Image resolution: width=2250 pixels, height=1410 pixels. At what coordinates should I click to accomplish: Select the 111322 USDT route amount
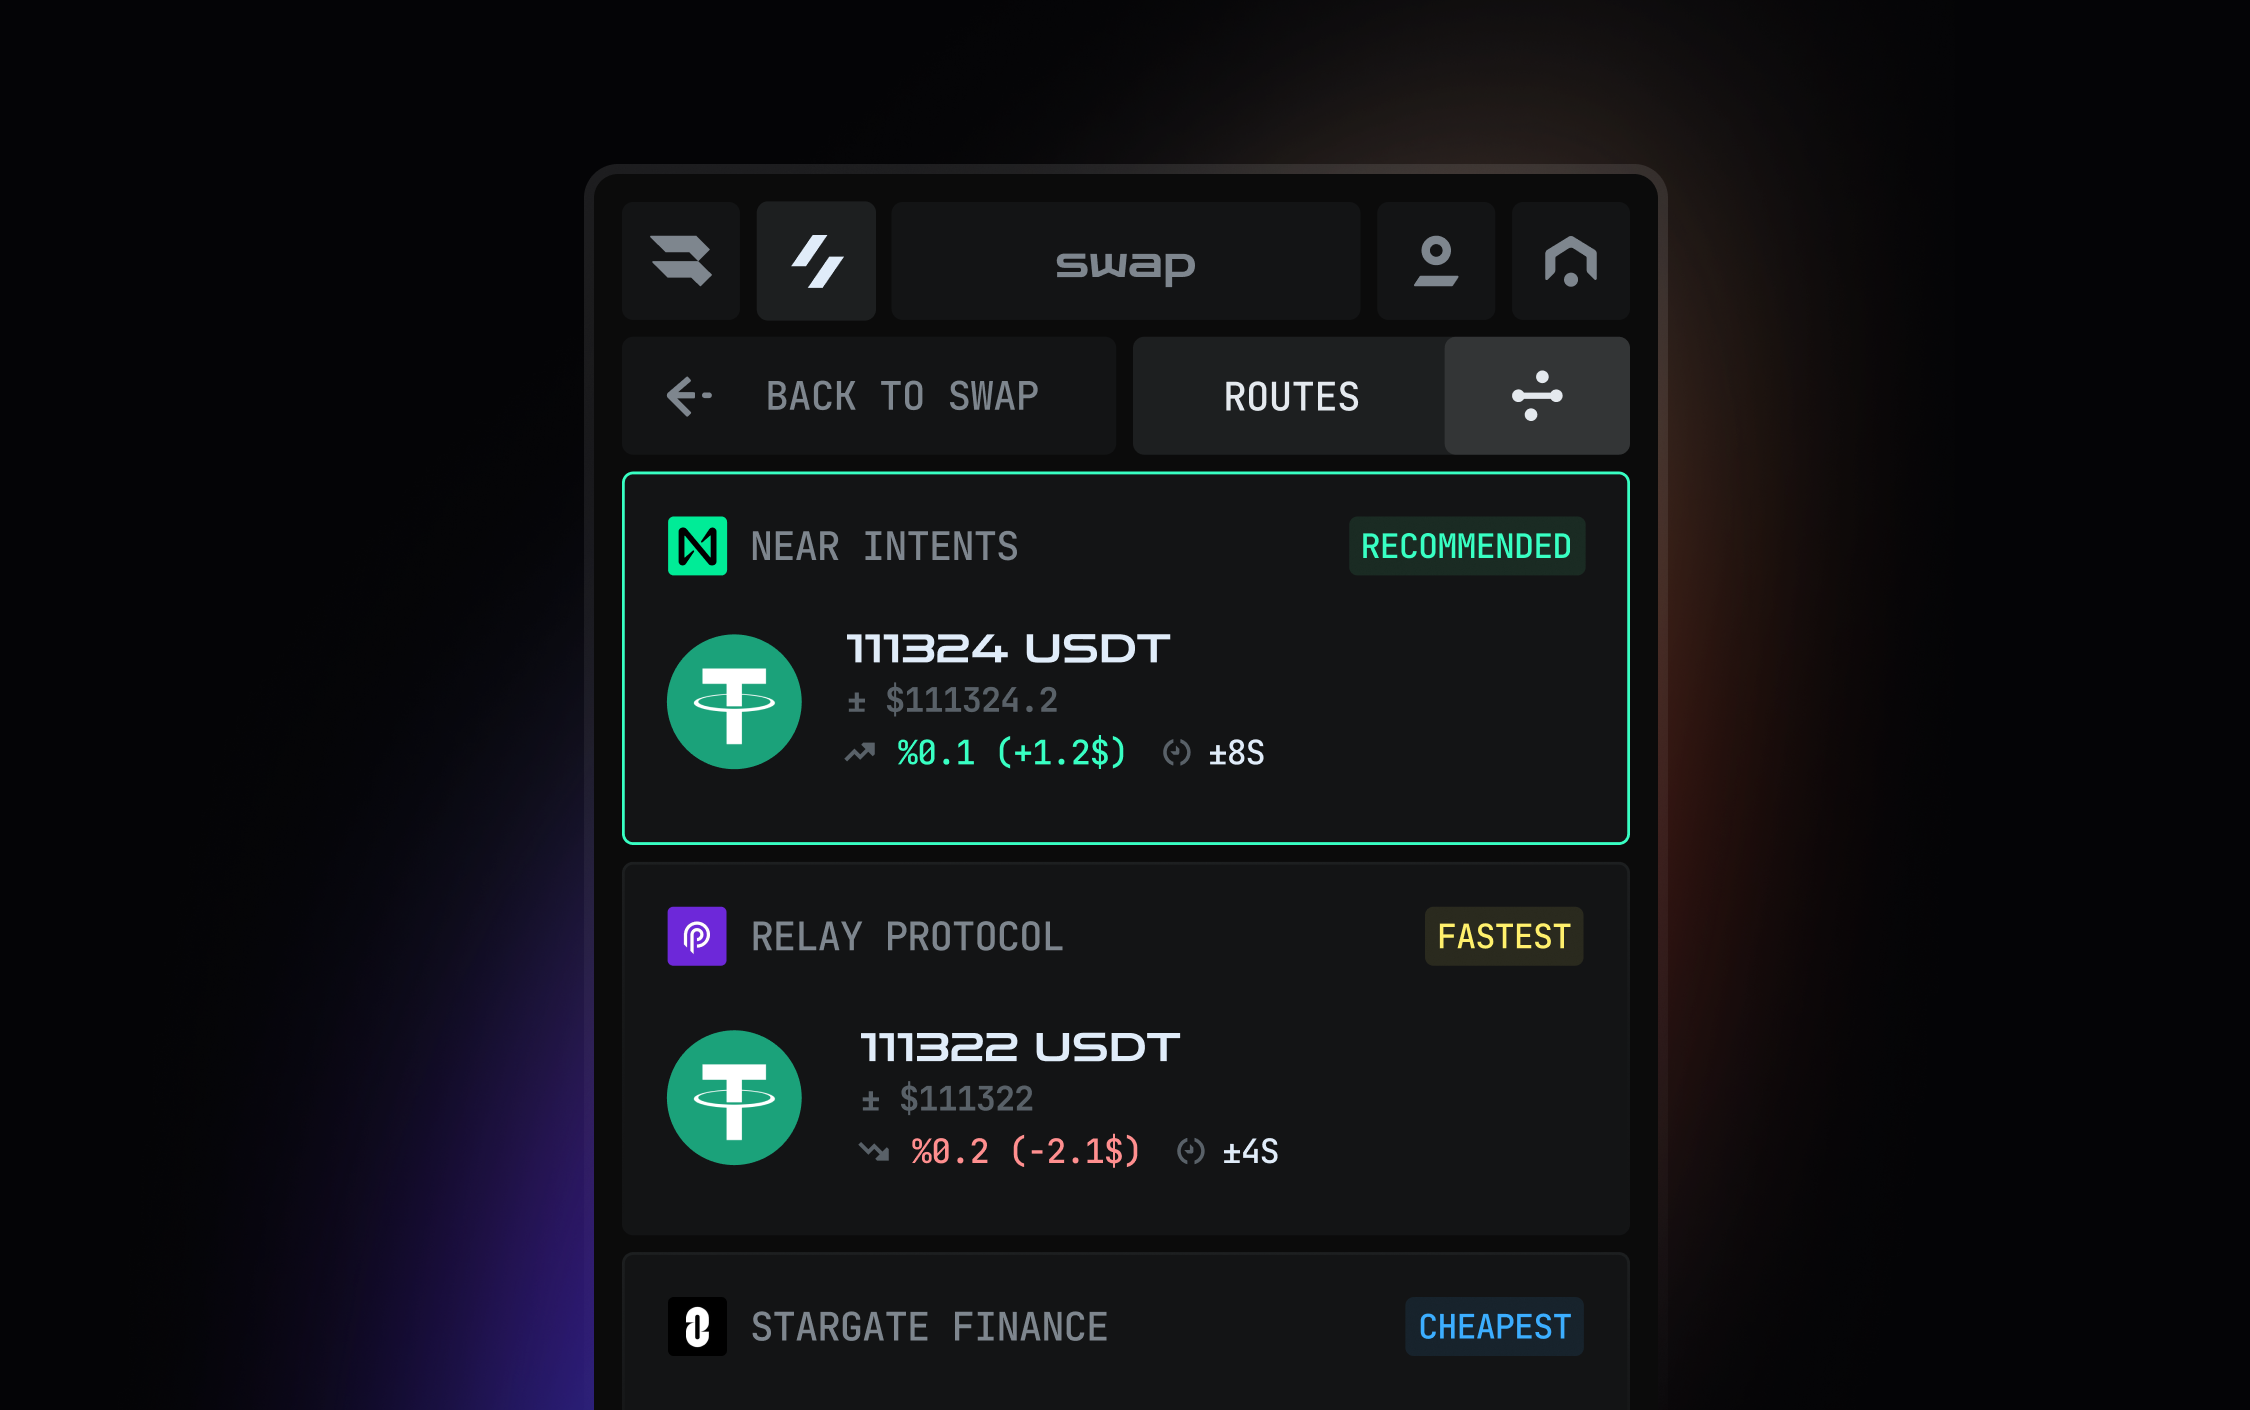pos(1020,1048)
